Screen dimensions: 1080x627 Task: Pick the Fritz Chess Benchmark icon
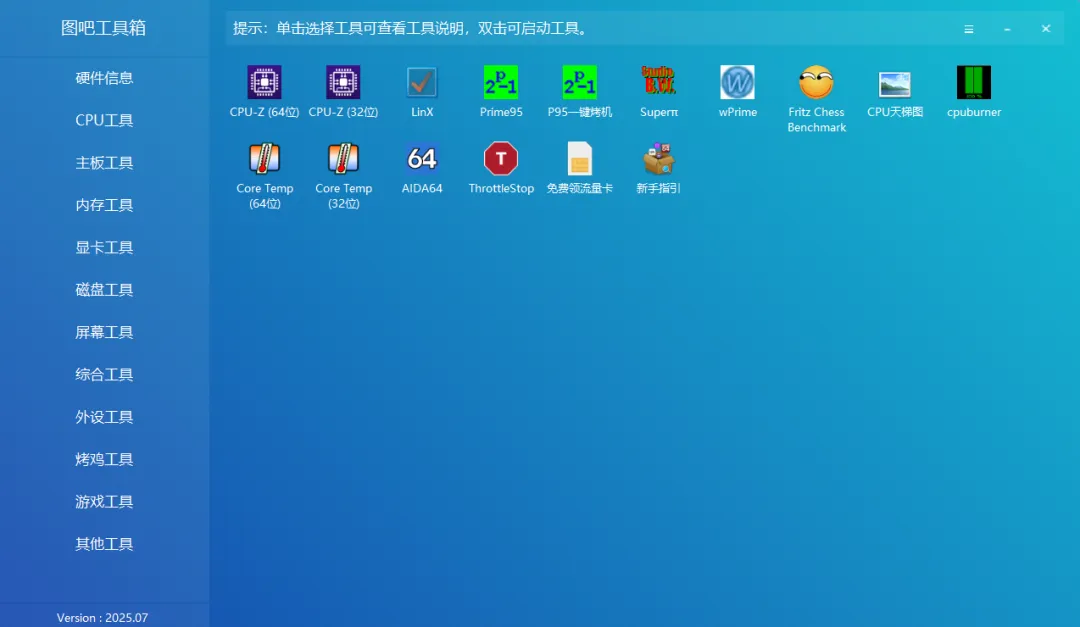click(x=816, y=83)
